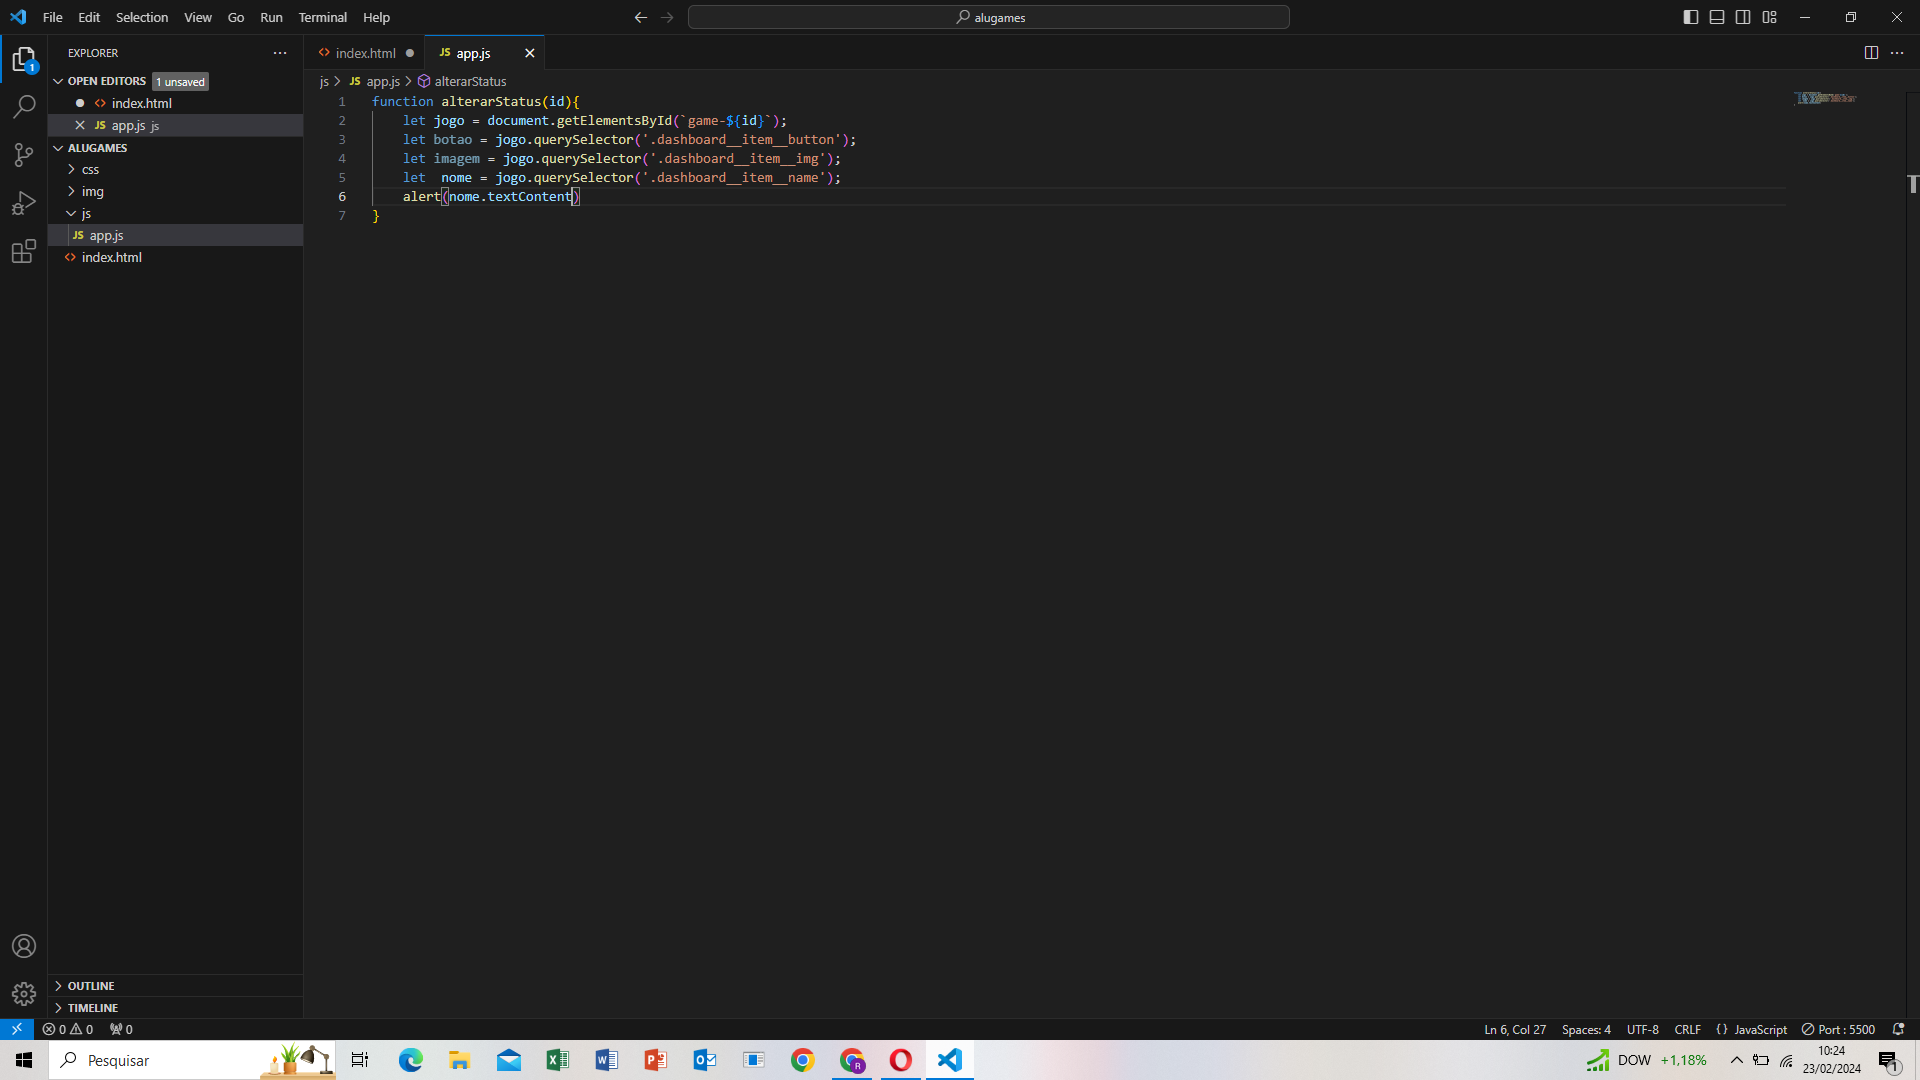Select the app.js editor tab

[x=474, y=53]
